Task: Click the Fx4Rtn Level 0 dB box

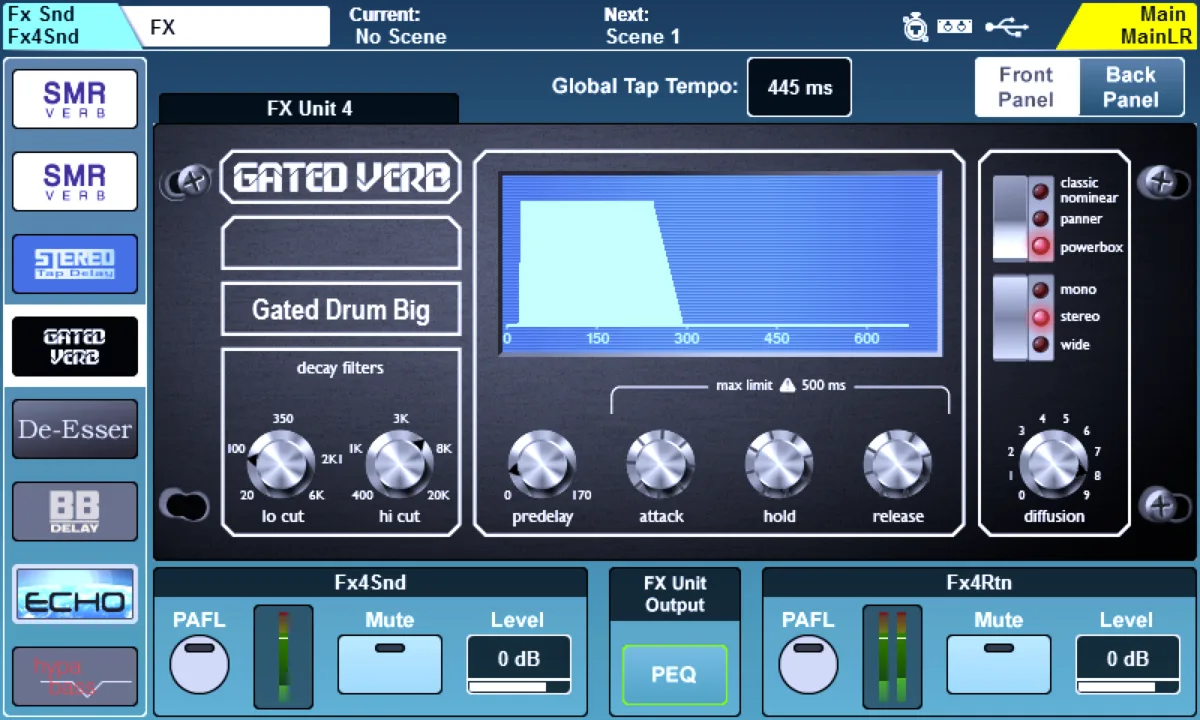Action: click(x=1127, y=664)
